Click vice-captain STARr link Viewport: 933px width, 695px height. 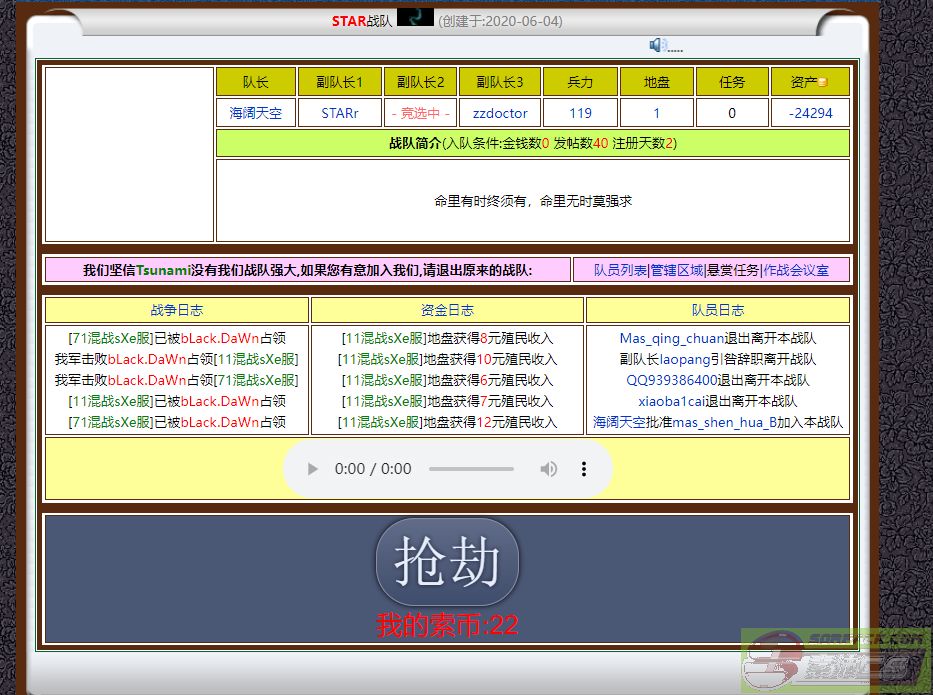[x=340, y=113]
